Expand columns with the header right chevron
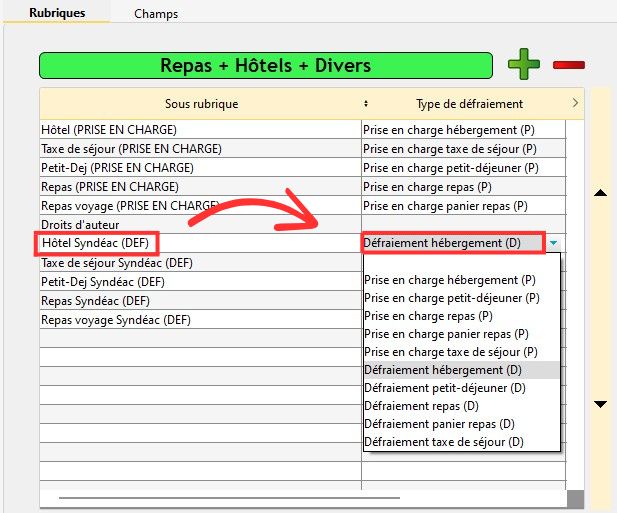Image resolution: width=617 pixels, height=513 pixels. click(x=575, y=103)
